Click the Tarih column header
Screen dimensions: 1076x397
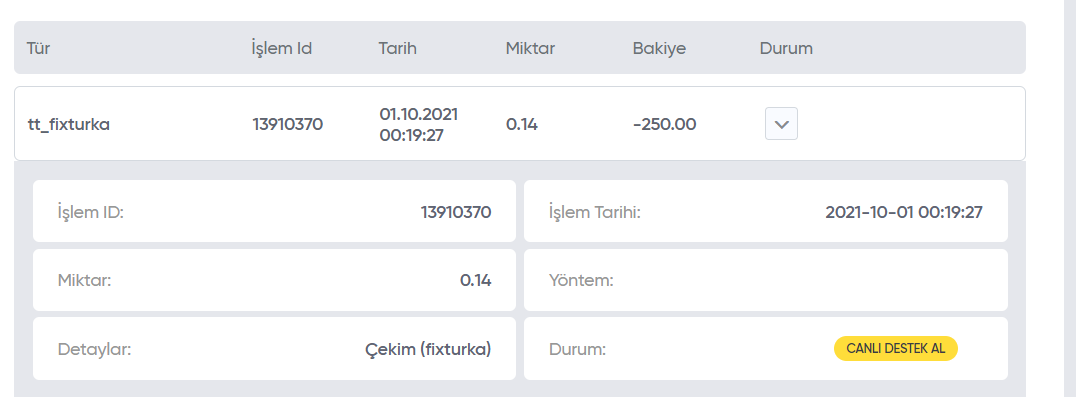[397, 49]
